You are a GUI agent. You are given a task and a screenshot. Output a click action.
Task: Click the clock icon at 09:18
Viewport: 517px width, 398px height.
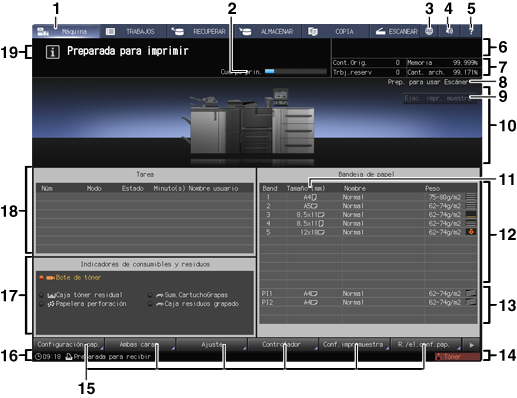click(x=38, y=357)
